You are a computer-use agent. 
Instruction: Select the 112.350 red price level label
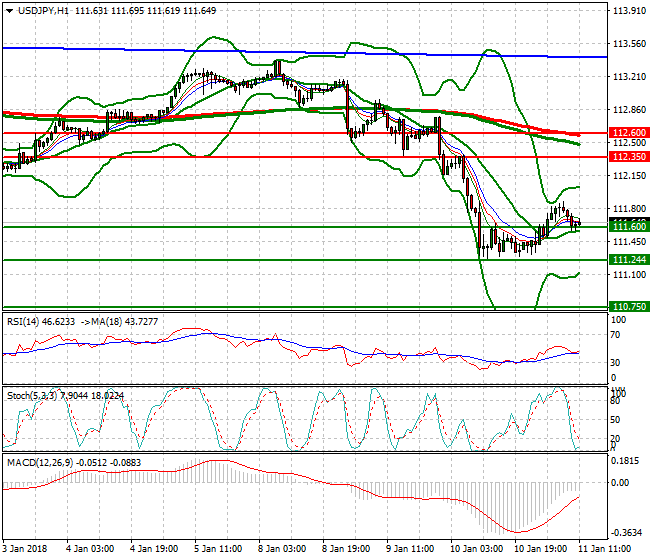[x=629, y=157]
